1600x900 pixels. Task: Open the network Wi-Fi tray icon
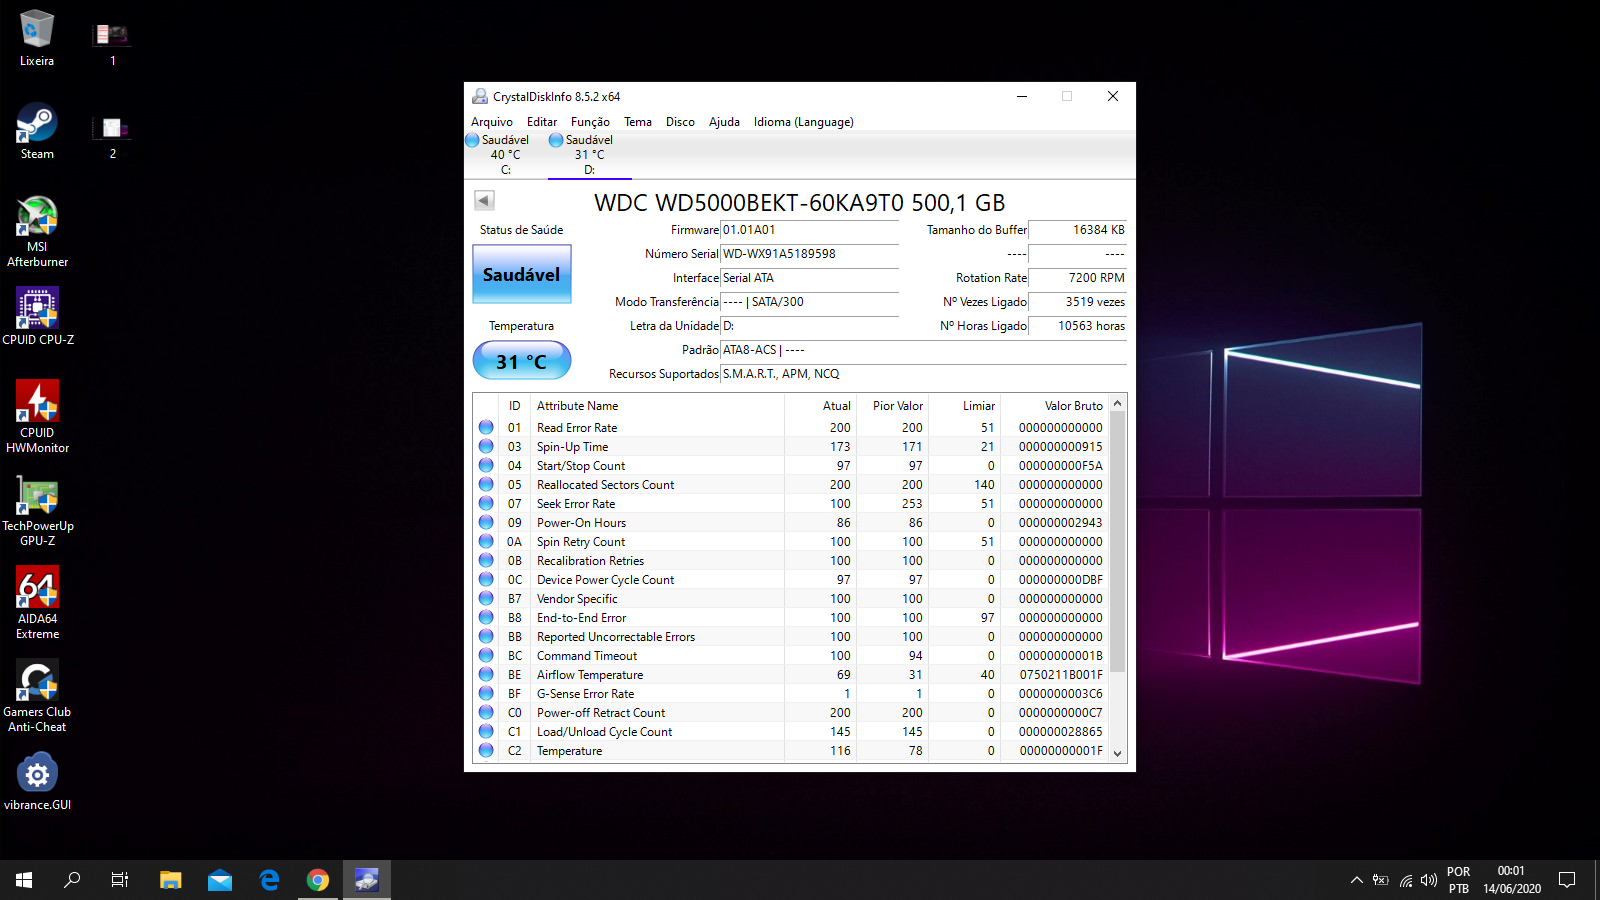point(1406,880)
